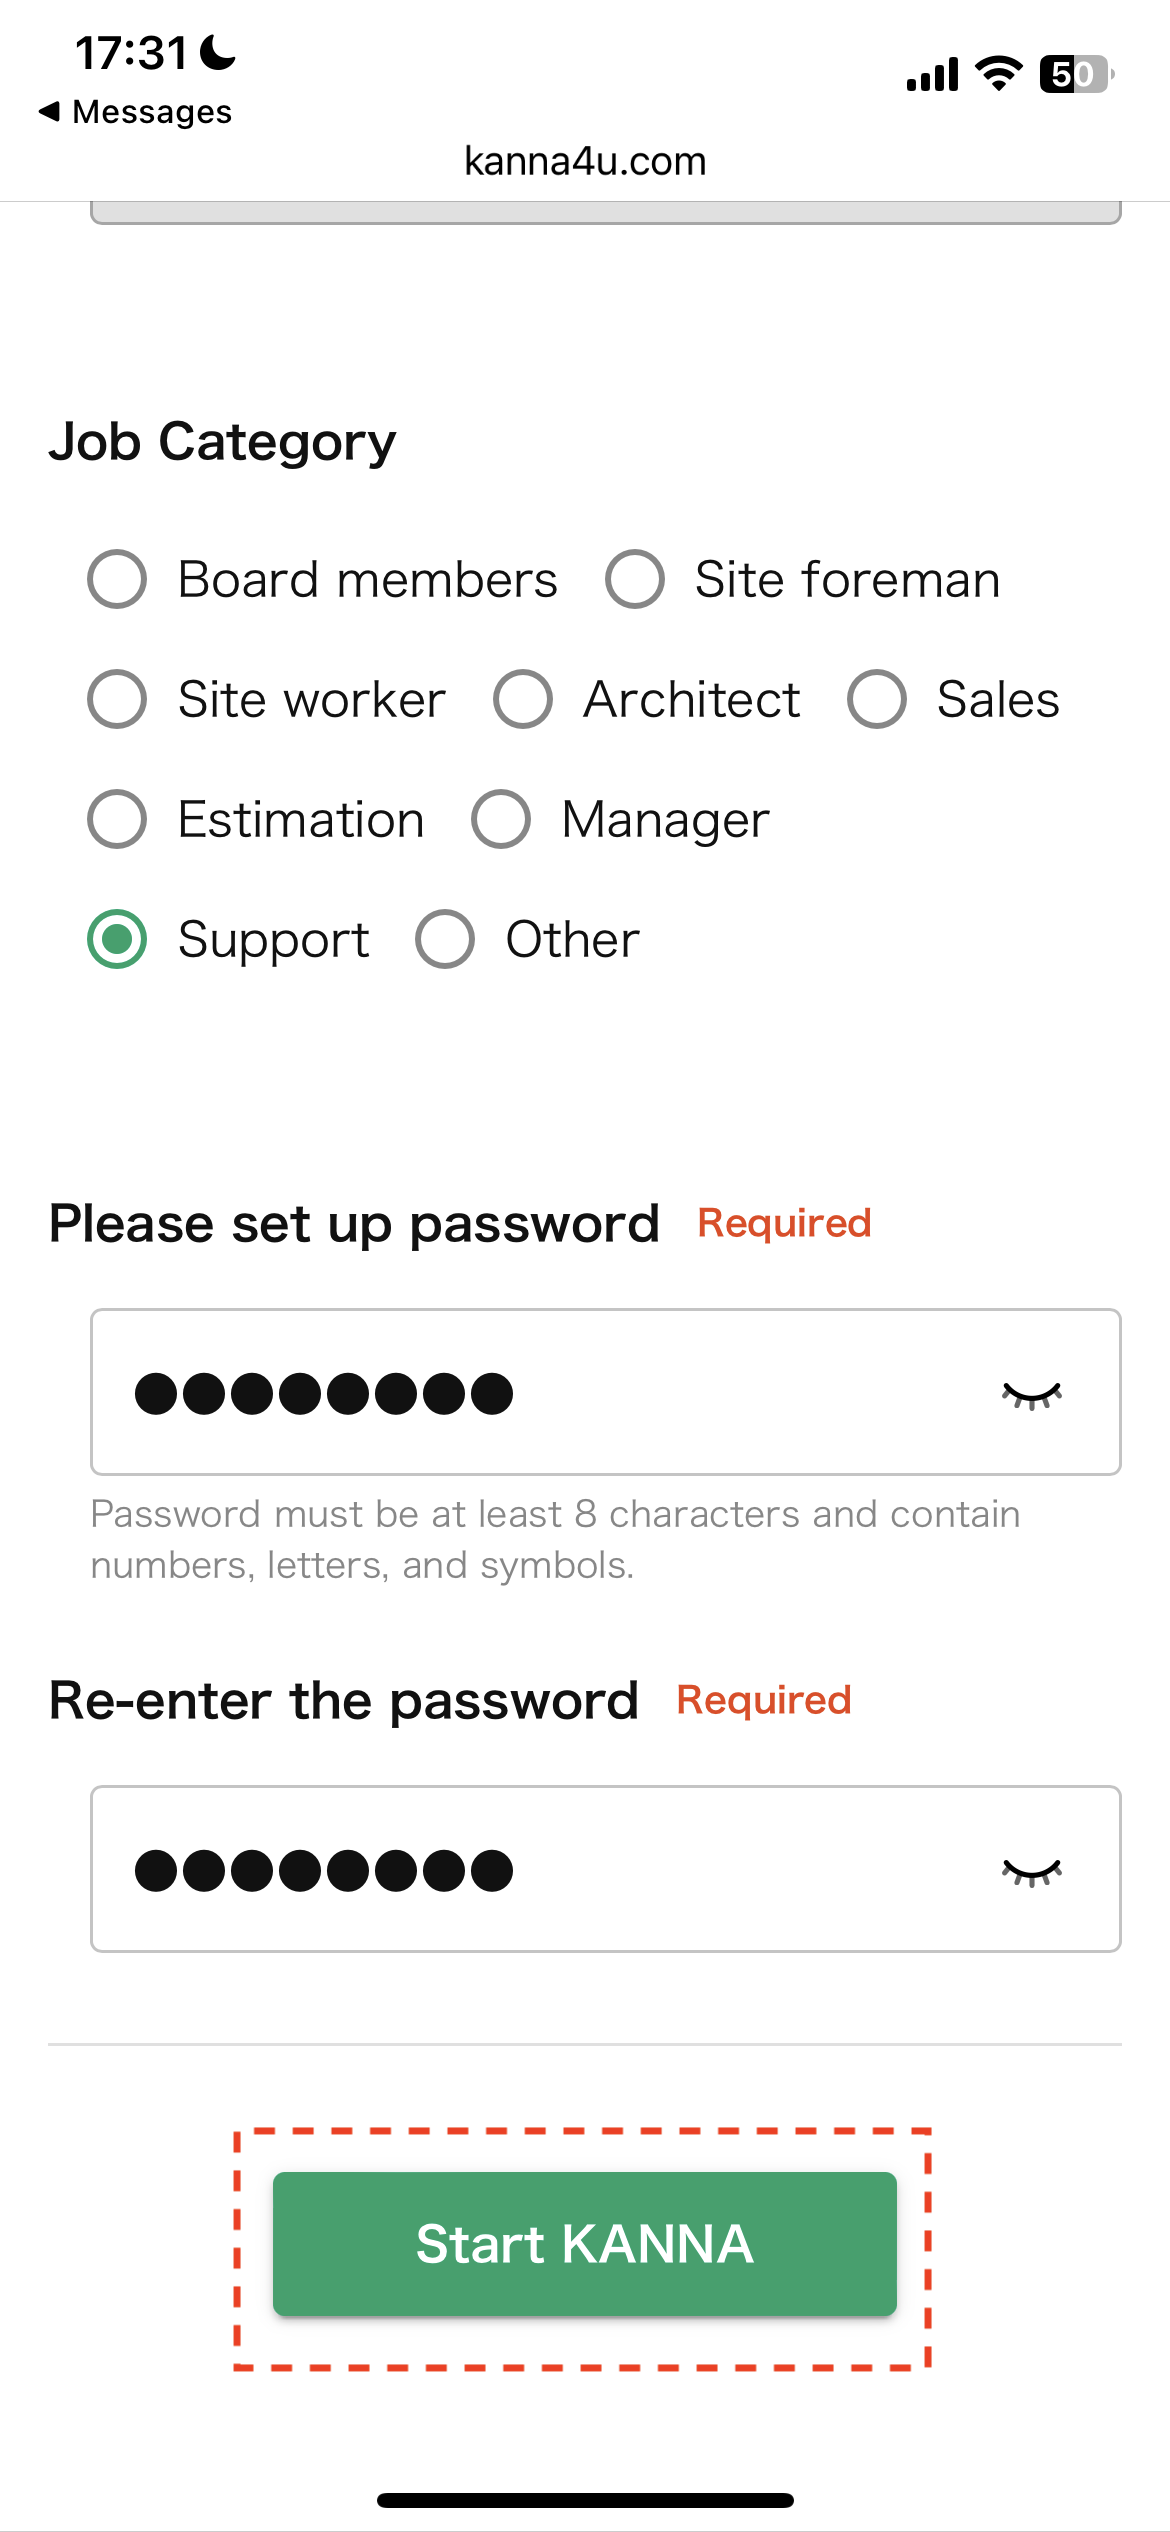The image size is (1170, 2532).
Task: Pick Other as the job category
Action: click(446, 939)
